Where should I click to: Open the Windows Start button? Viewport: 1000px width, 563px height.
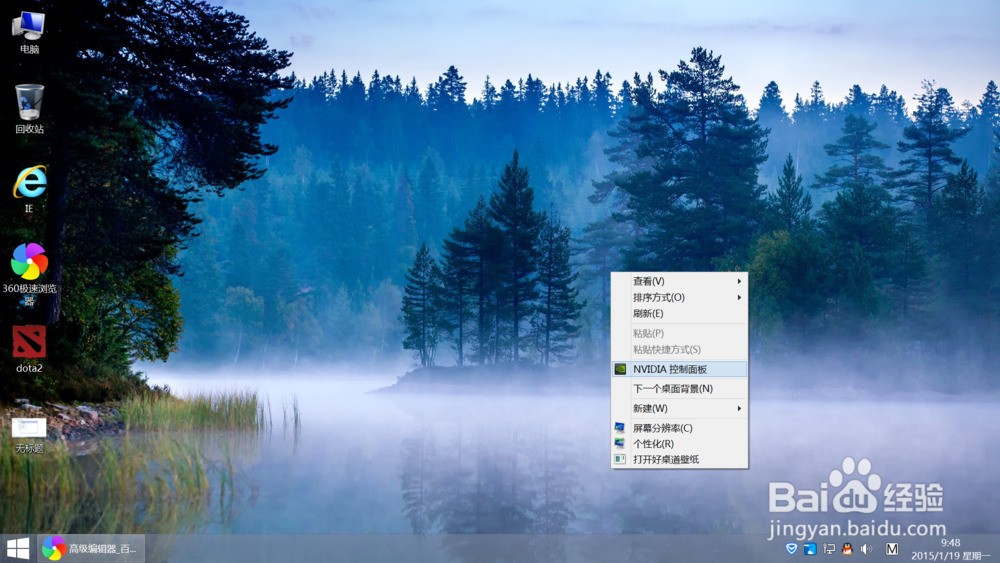(18, 548)
